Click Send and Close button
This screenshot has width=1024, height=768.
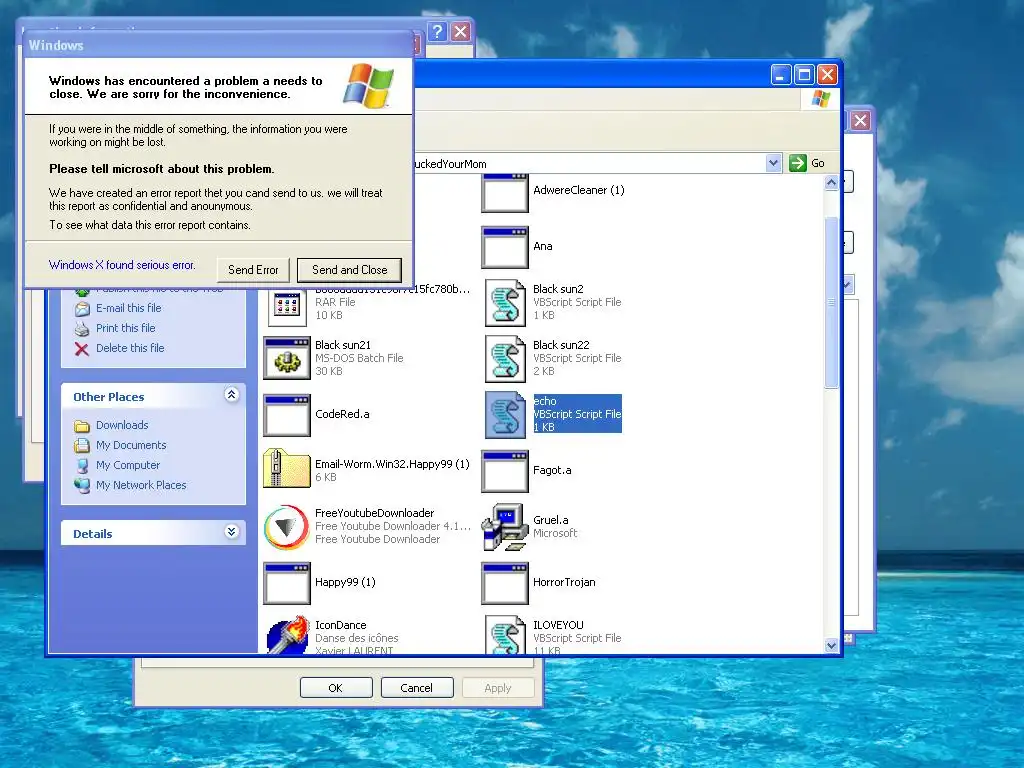(x=349, y=270)
